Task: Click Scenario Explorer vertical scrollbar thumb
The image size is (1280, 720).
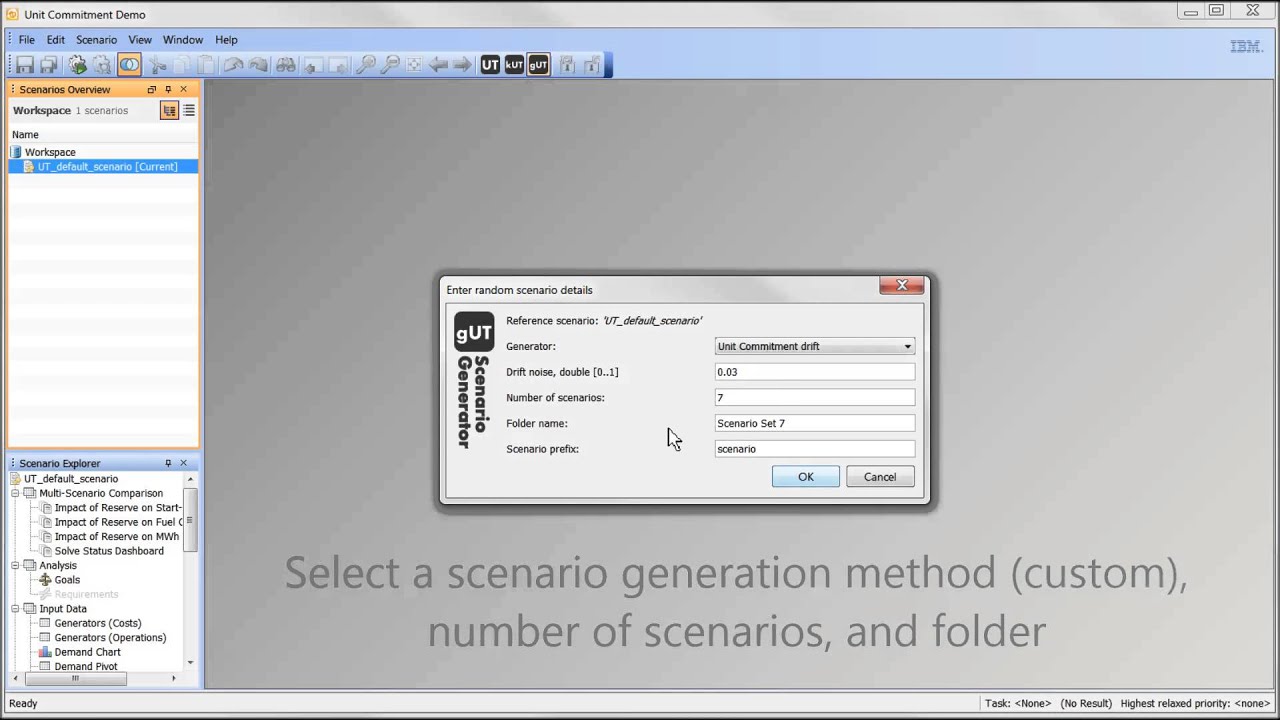Action: click(x=190, y=520)
